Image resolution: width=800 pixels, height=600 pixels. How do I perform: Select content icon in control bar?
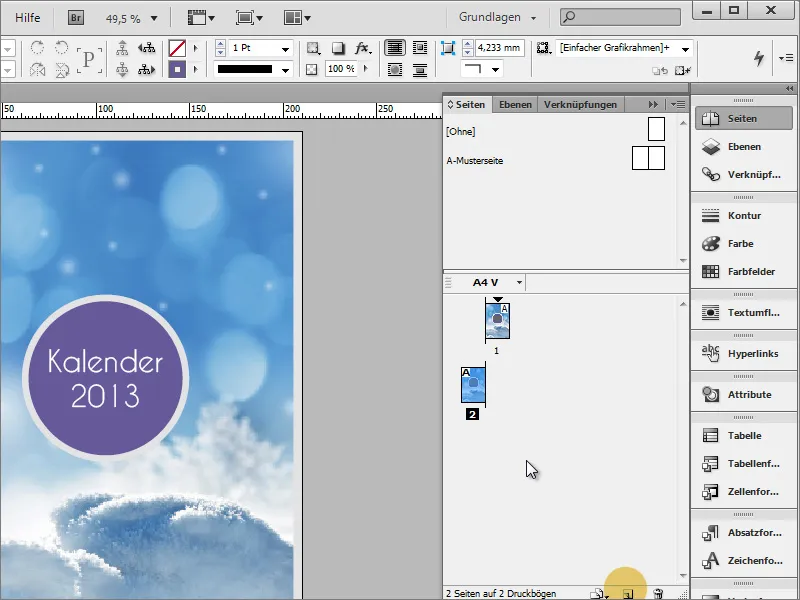(x=122, y=69)
